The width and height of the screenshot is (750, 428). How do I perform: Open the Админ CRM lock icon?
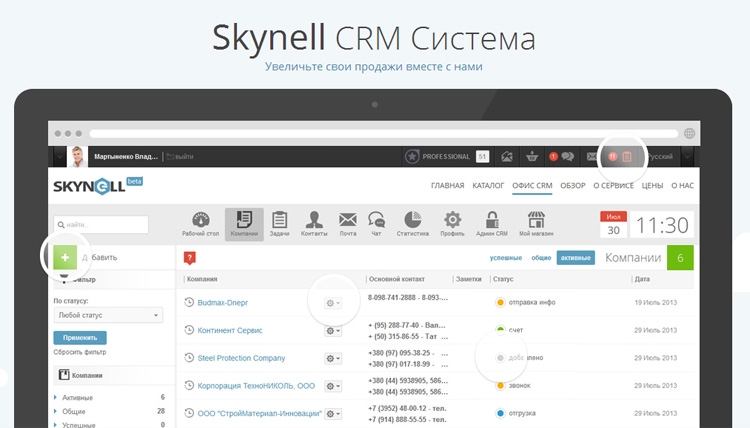tap(492, 224)
